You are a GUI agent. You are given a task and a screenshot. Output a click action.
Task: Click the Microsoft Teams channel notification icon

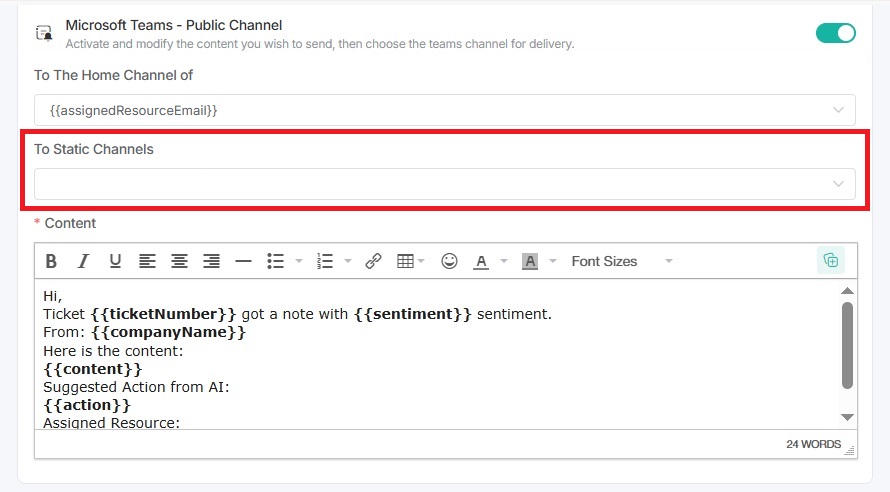pyautogui.click(x=44, y=33)
